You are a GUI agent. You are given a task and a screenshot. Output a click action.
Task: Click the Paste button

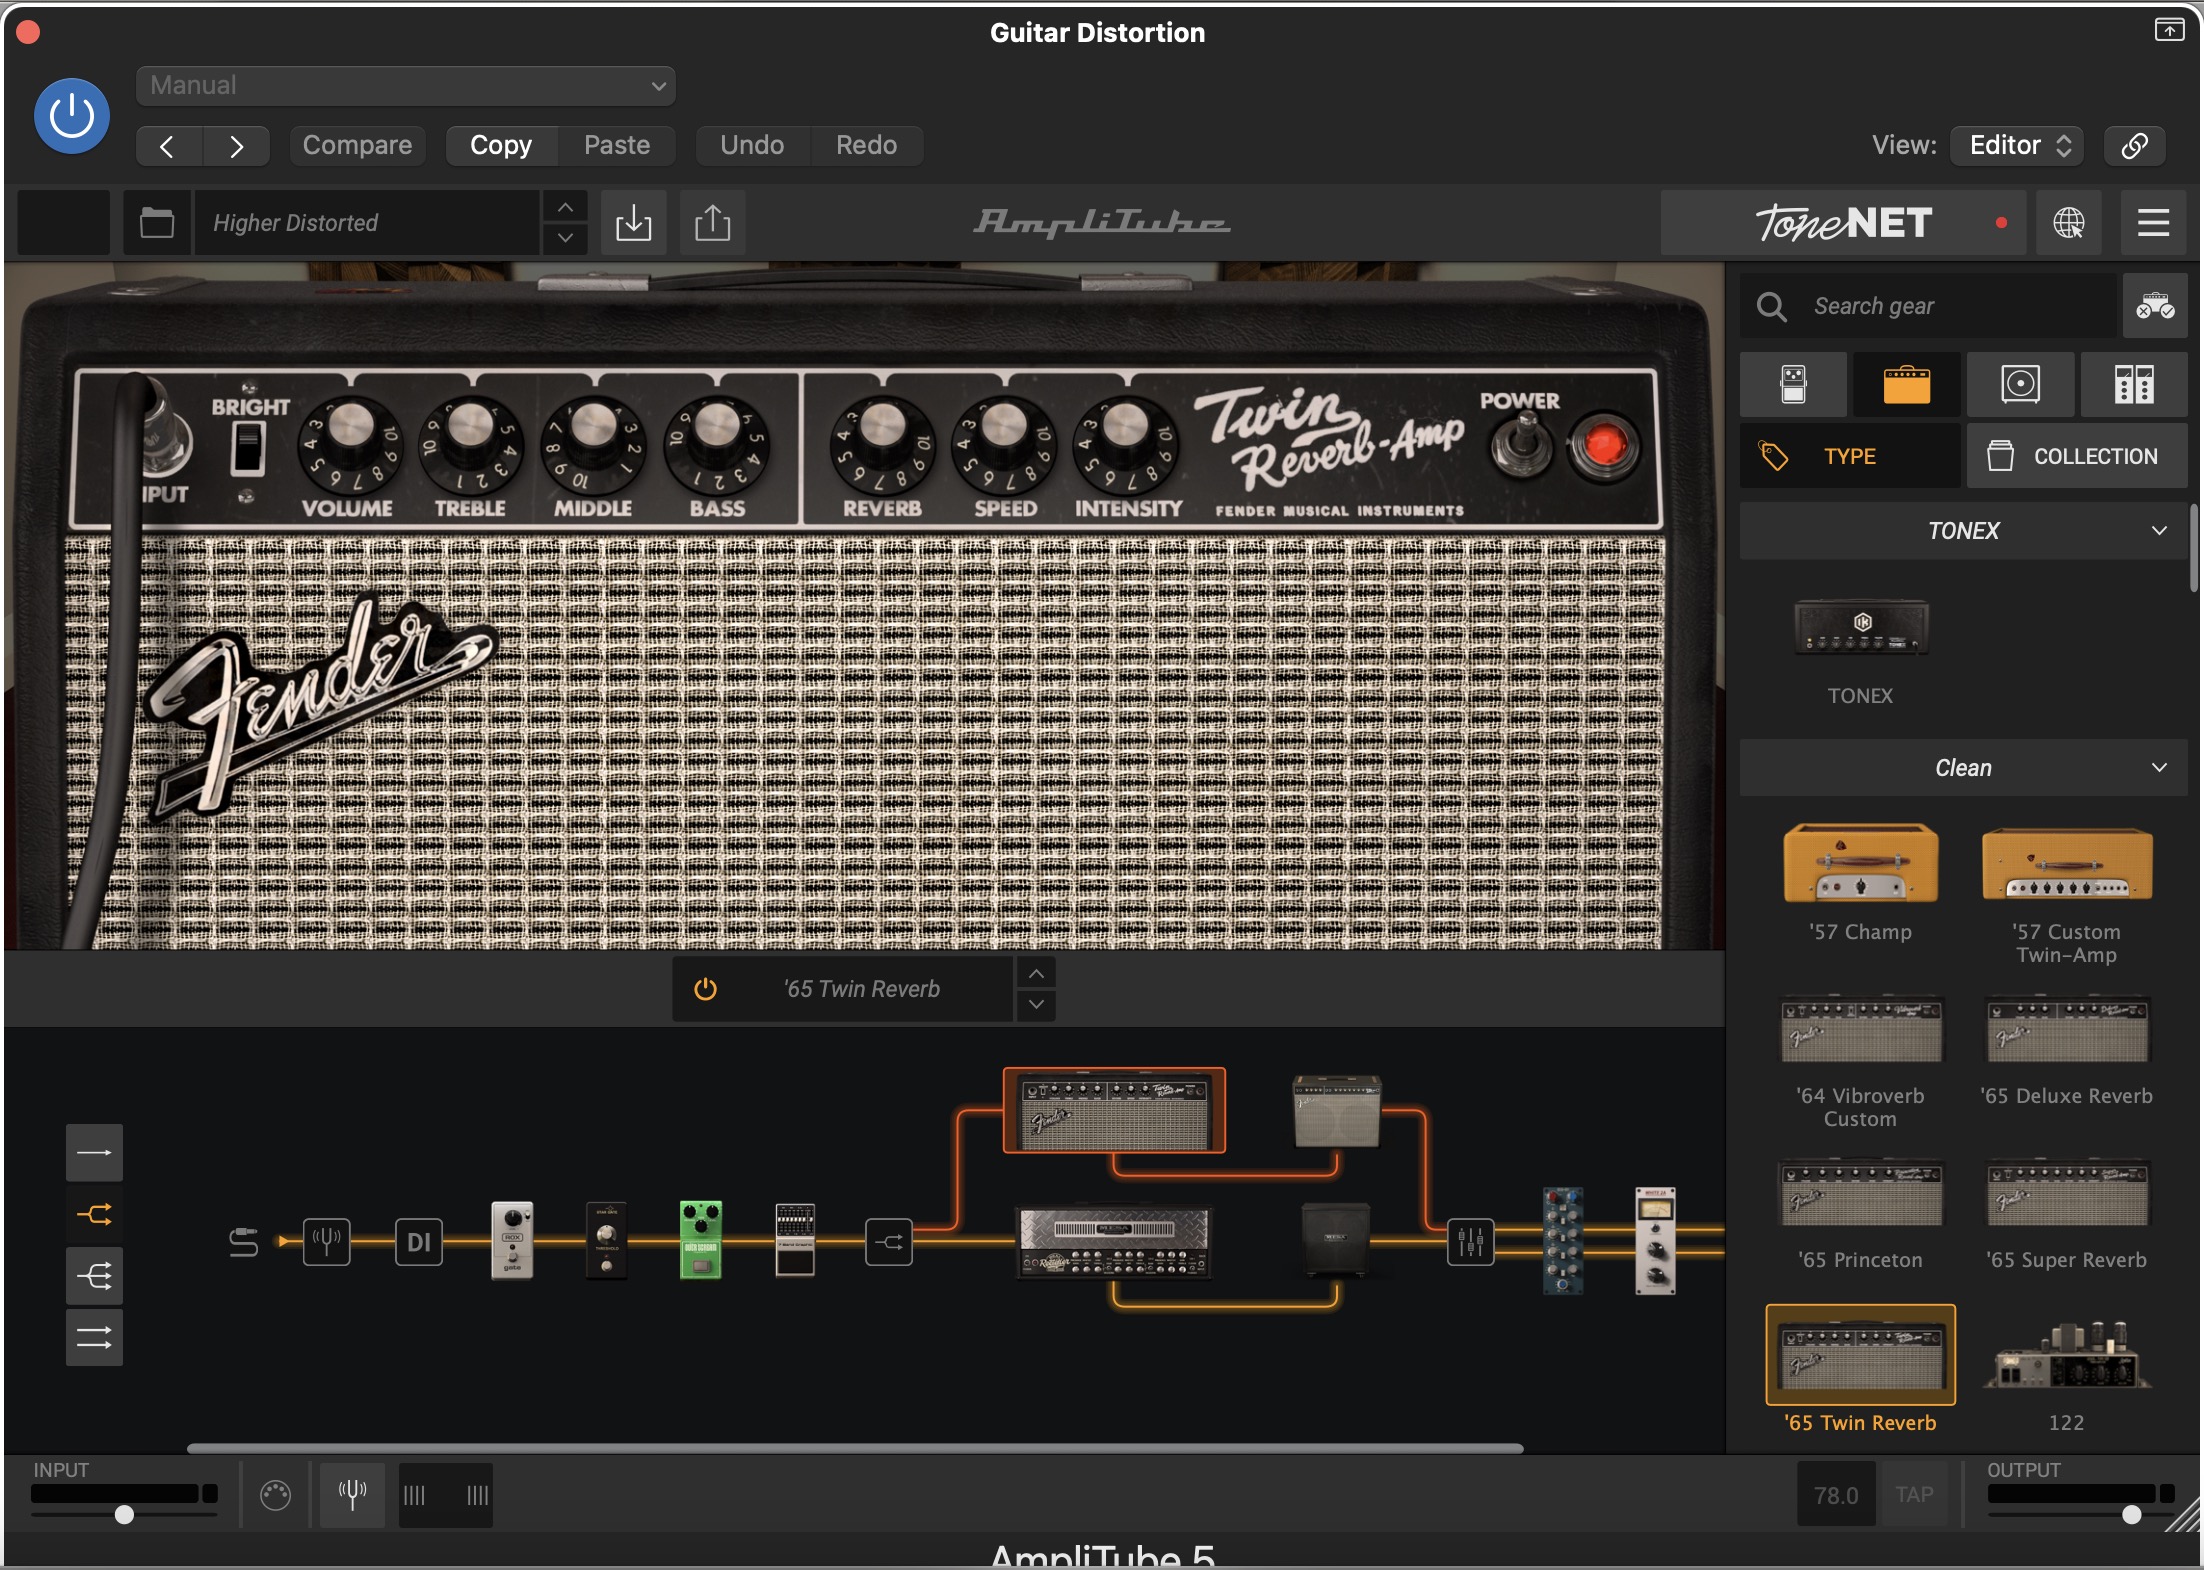click(x=617, y=145)
